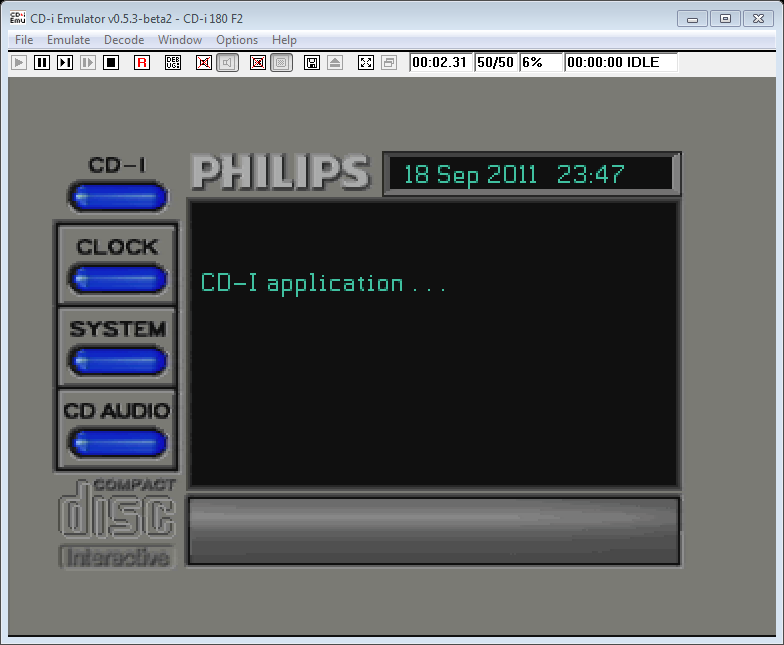This screenshot has height=645, width=784.
Task: Click the 00:00:00 IDLE status field
Action: (621, 62)
